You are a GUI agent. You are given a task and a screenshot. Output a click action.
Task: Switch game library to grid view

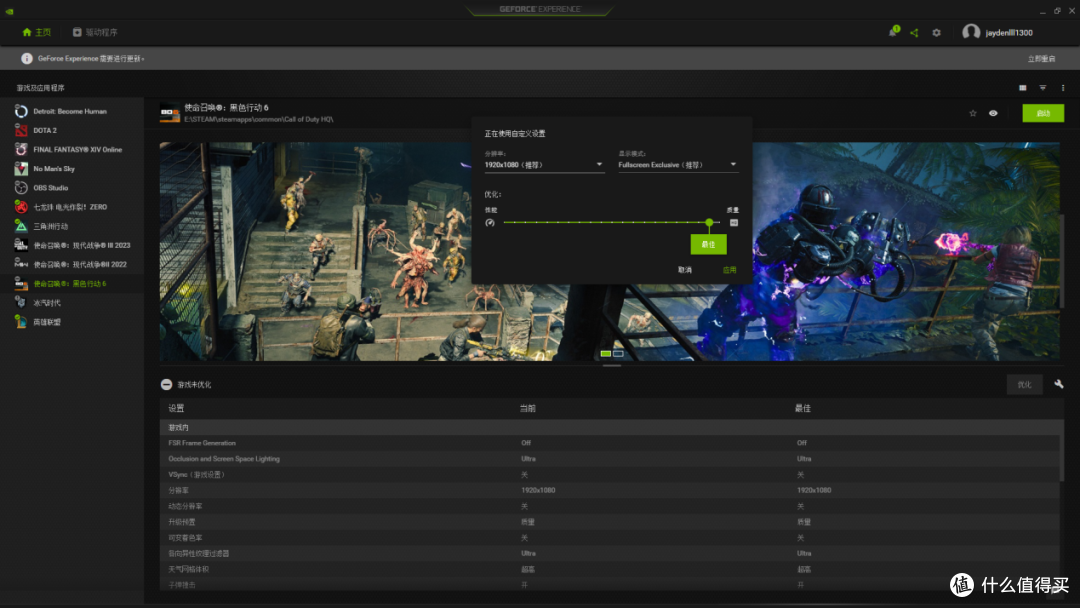tap(1021, 87)
